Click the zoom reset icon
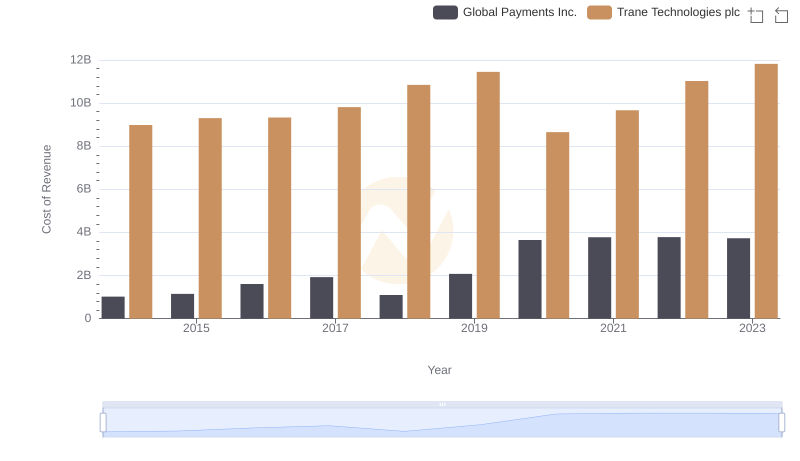The height and width of the screenshot is (461, 800). (781, 15)
